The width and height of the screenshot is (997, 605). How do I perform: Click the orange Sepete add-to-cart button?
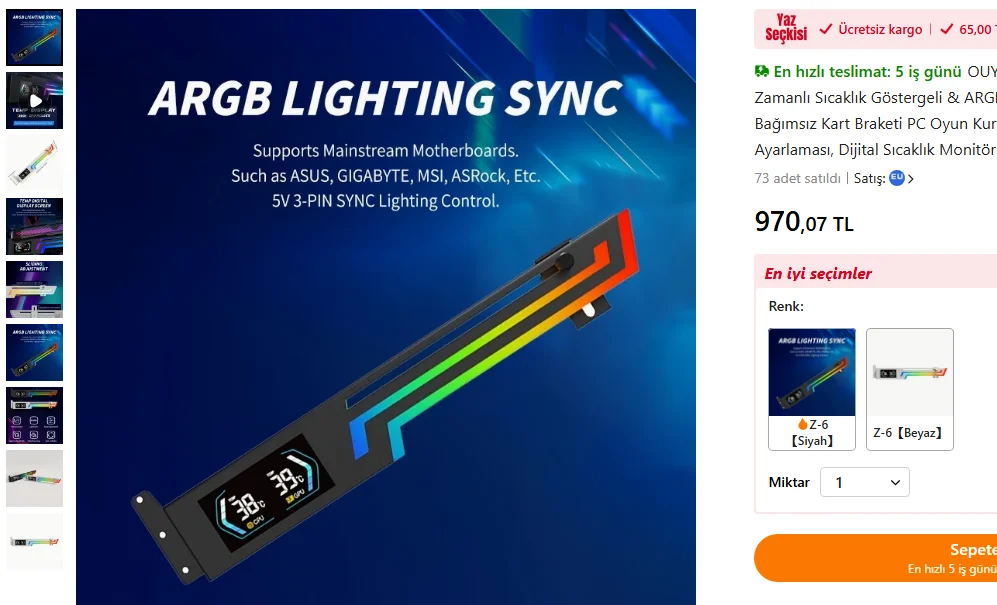tap(876, 558)
